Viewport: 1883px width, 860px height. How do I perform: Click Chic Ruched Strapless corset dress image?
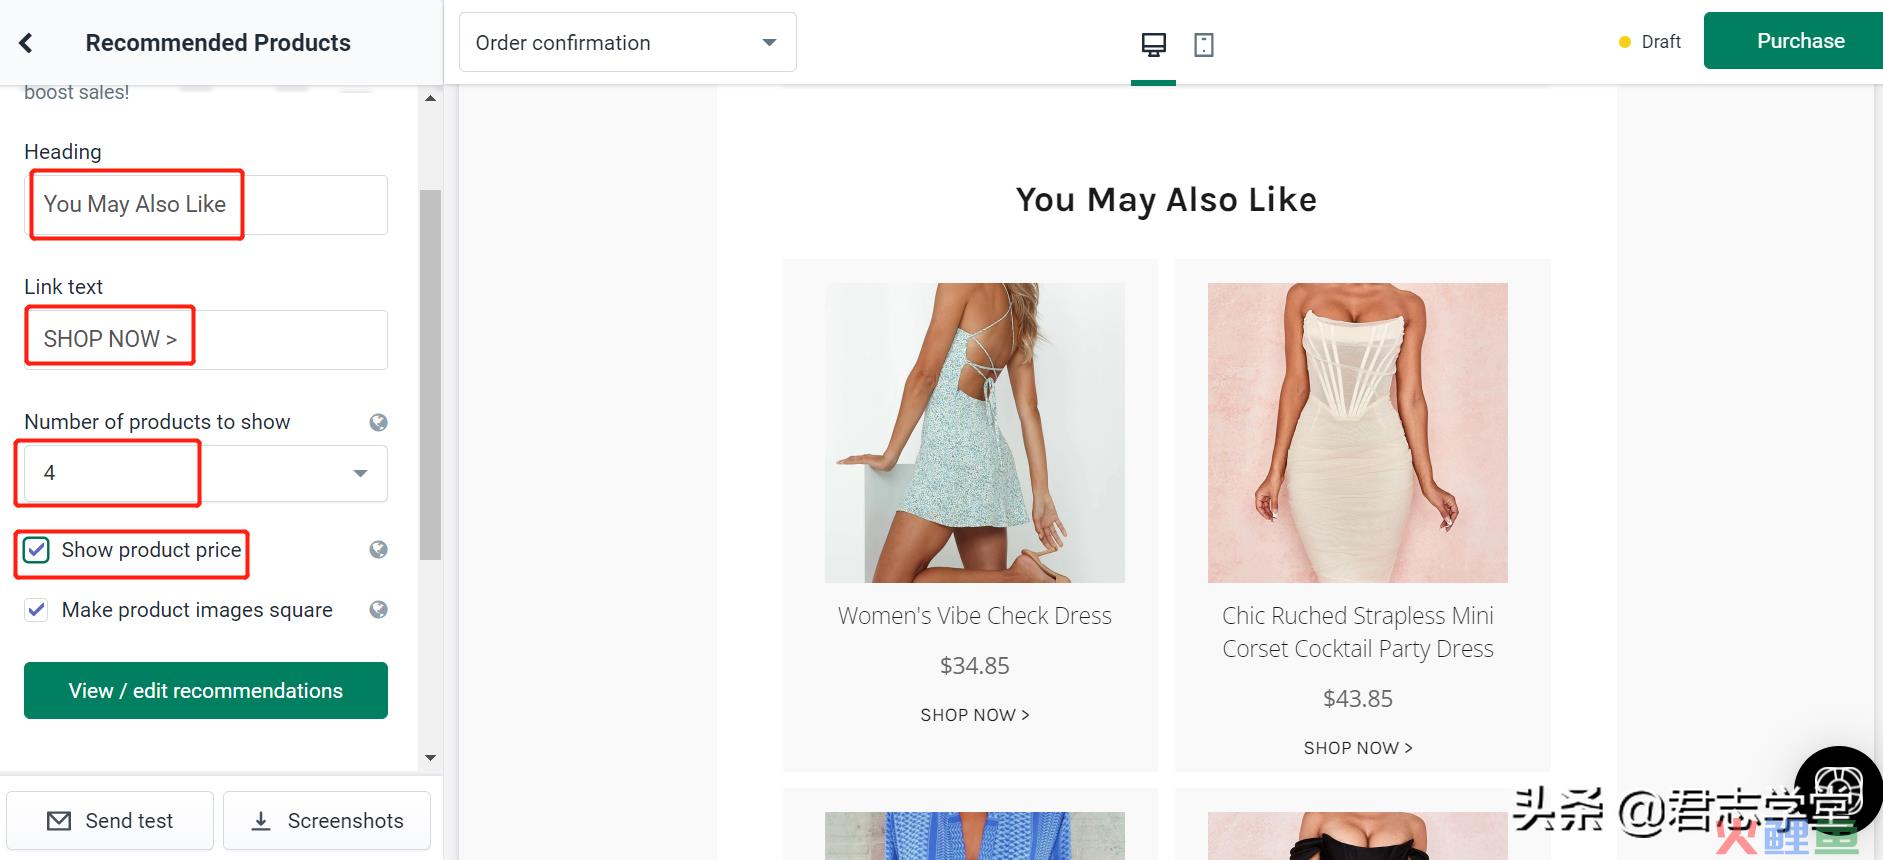[x=1358, y=433]
